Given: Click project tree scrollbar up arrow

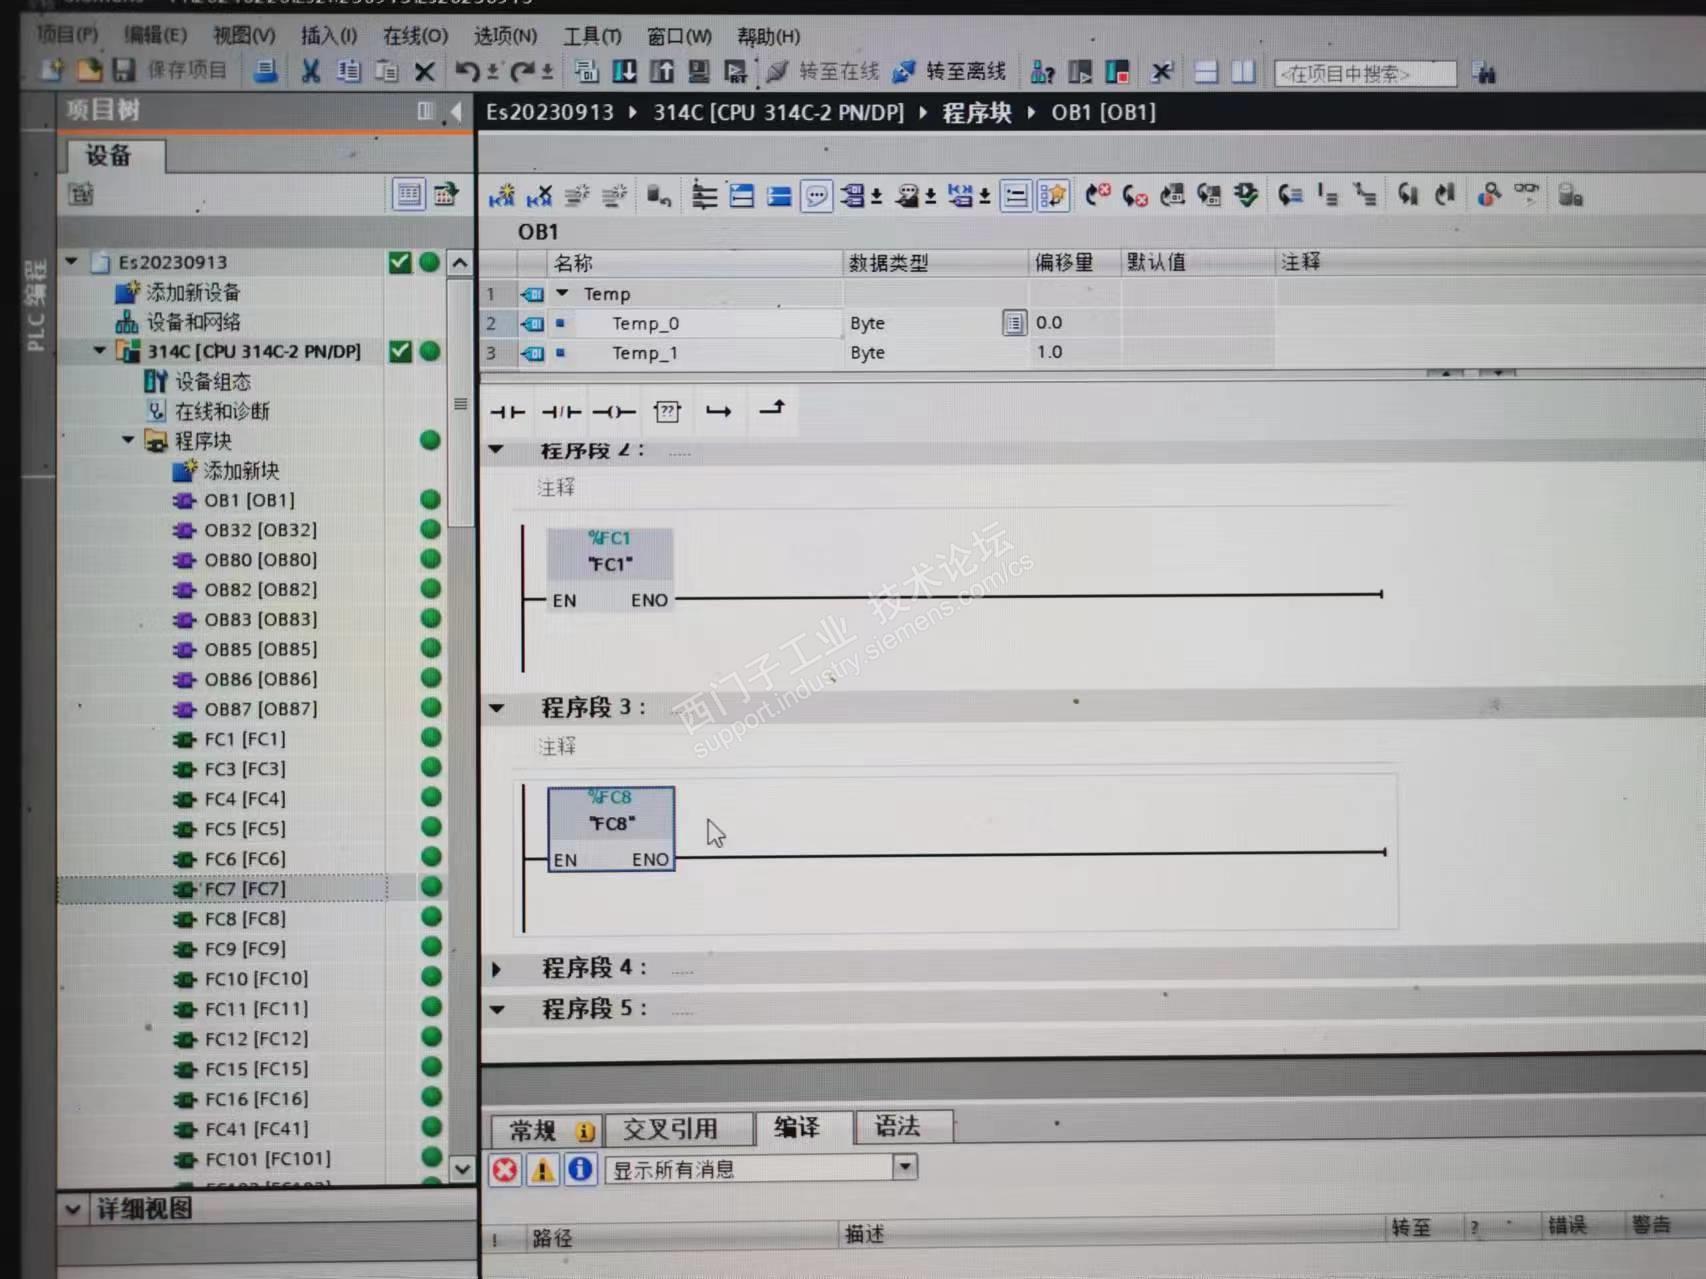Looking at the screenshot, I should pyautogui.click(x=460, y=263).
